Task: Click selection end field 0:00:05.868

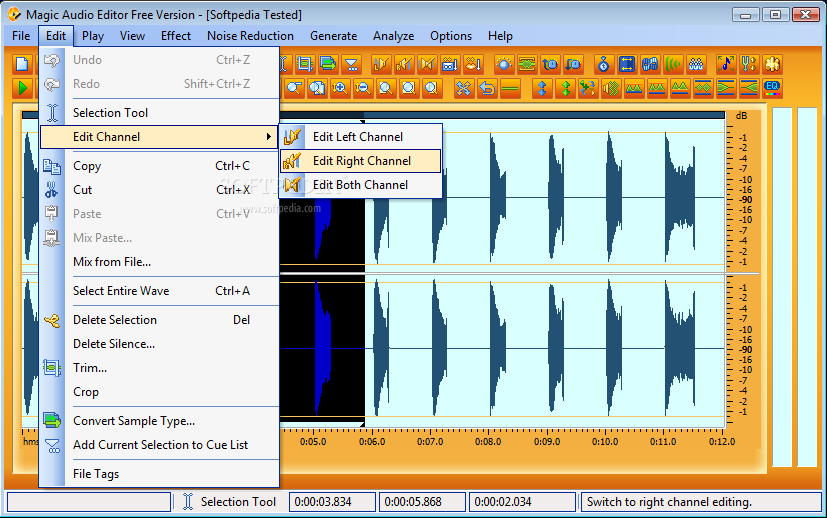Action: (x=422, y=502)
